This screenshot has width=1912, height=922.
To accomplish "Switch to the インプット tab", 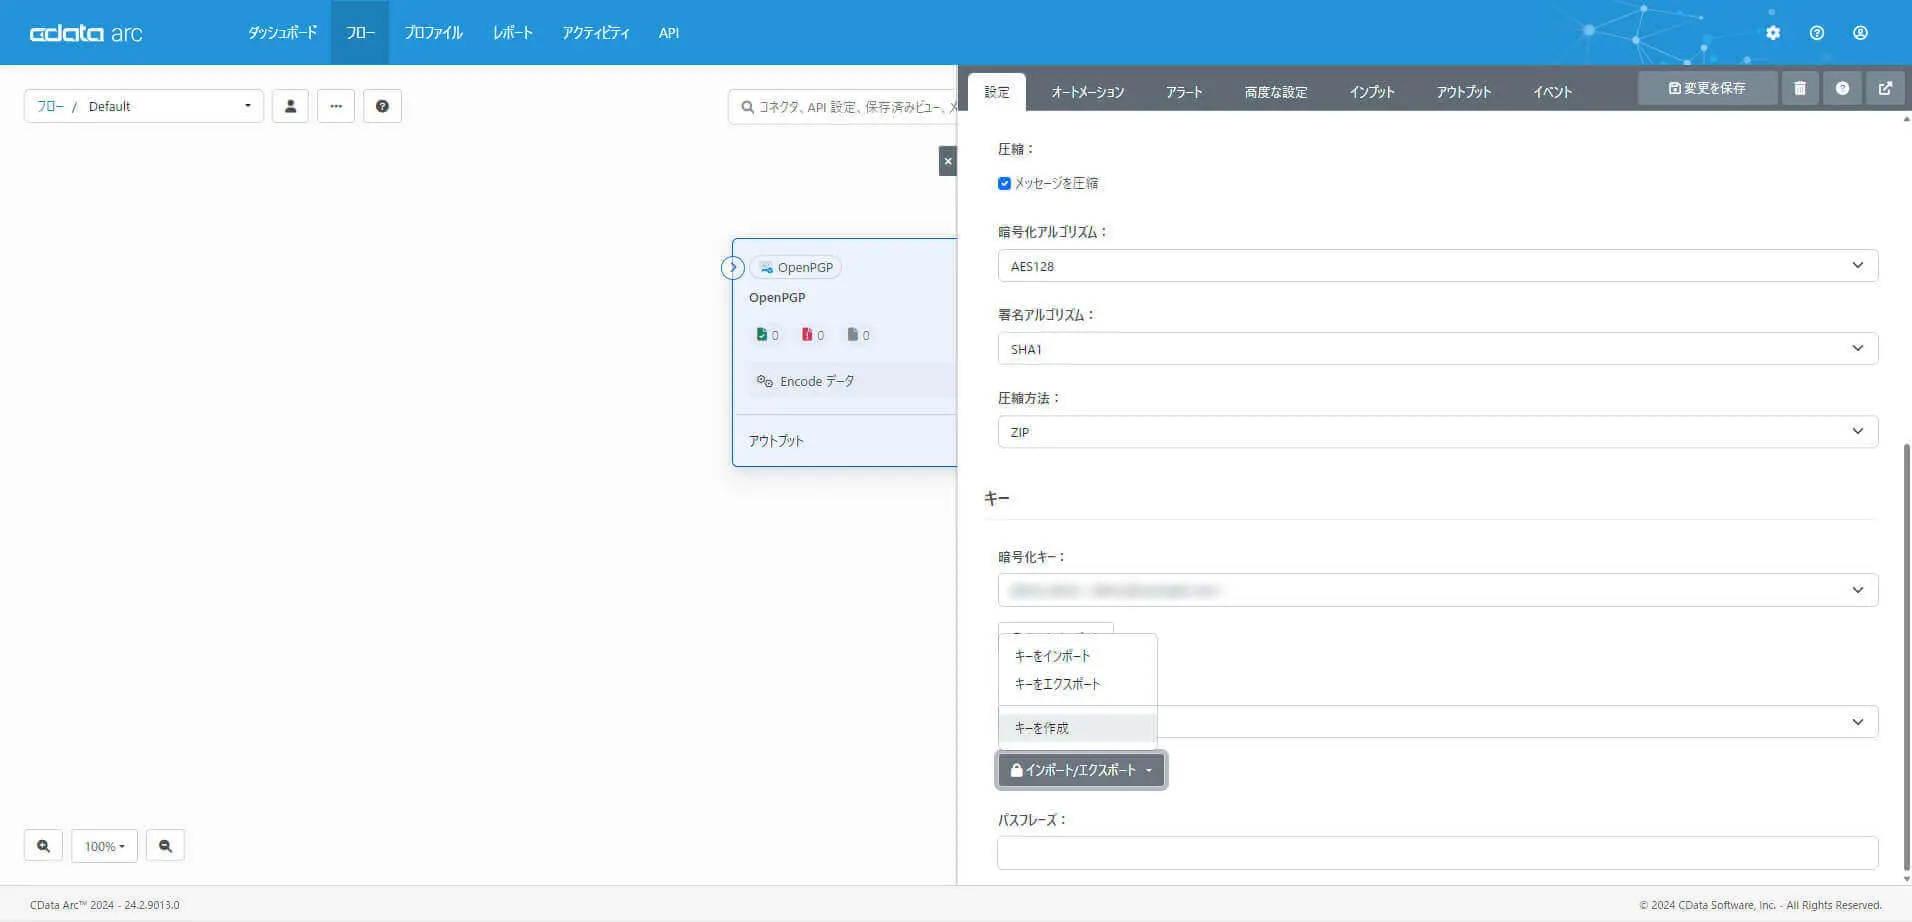I will click(1372, 92).
